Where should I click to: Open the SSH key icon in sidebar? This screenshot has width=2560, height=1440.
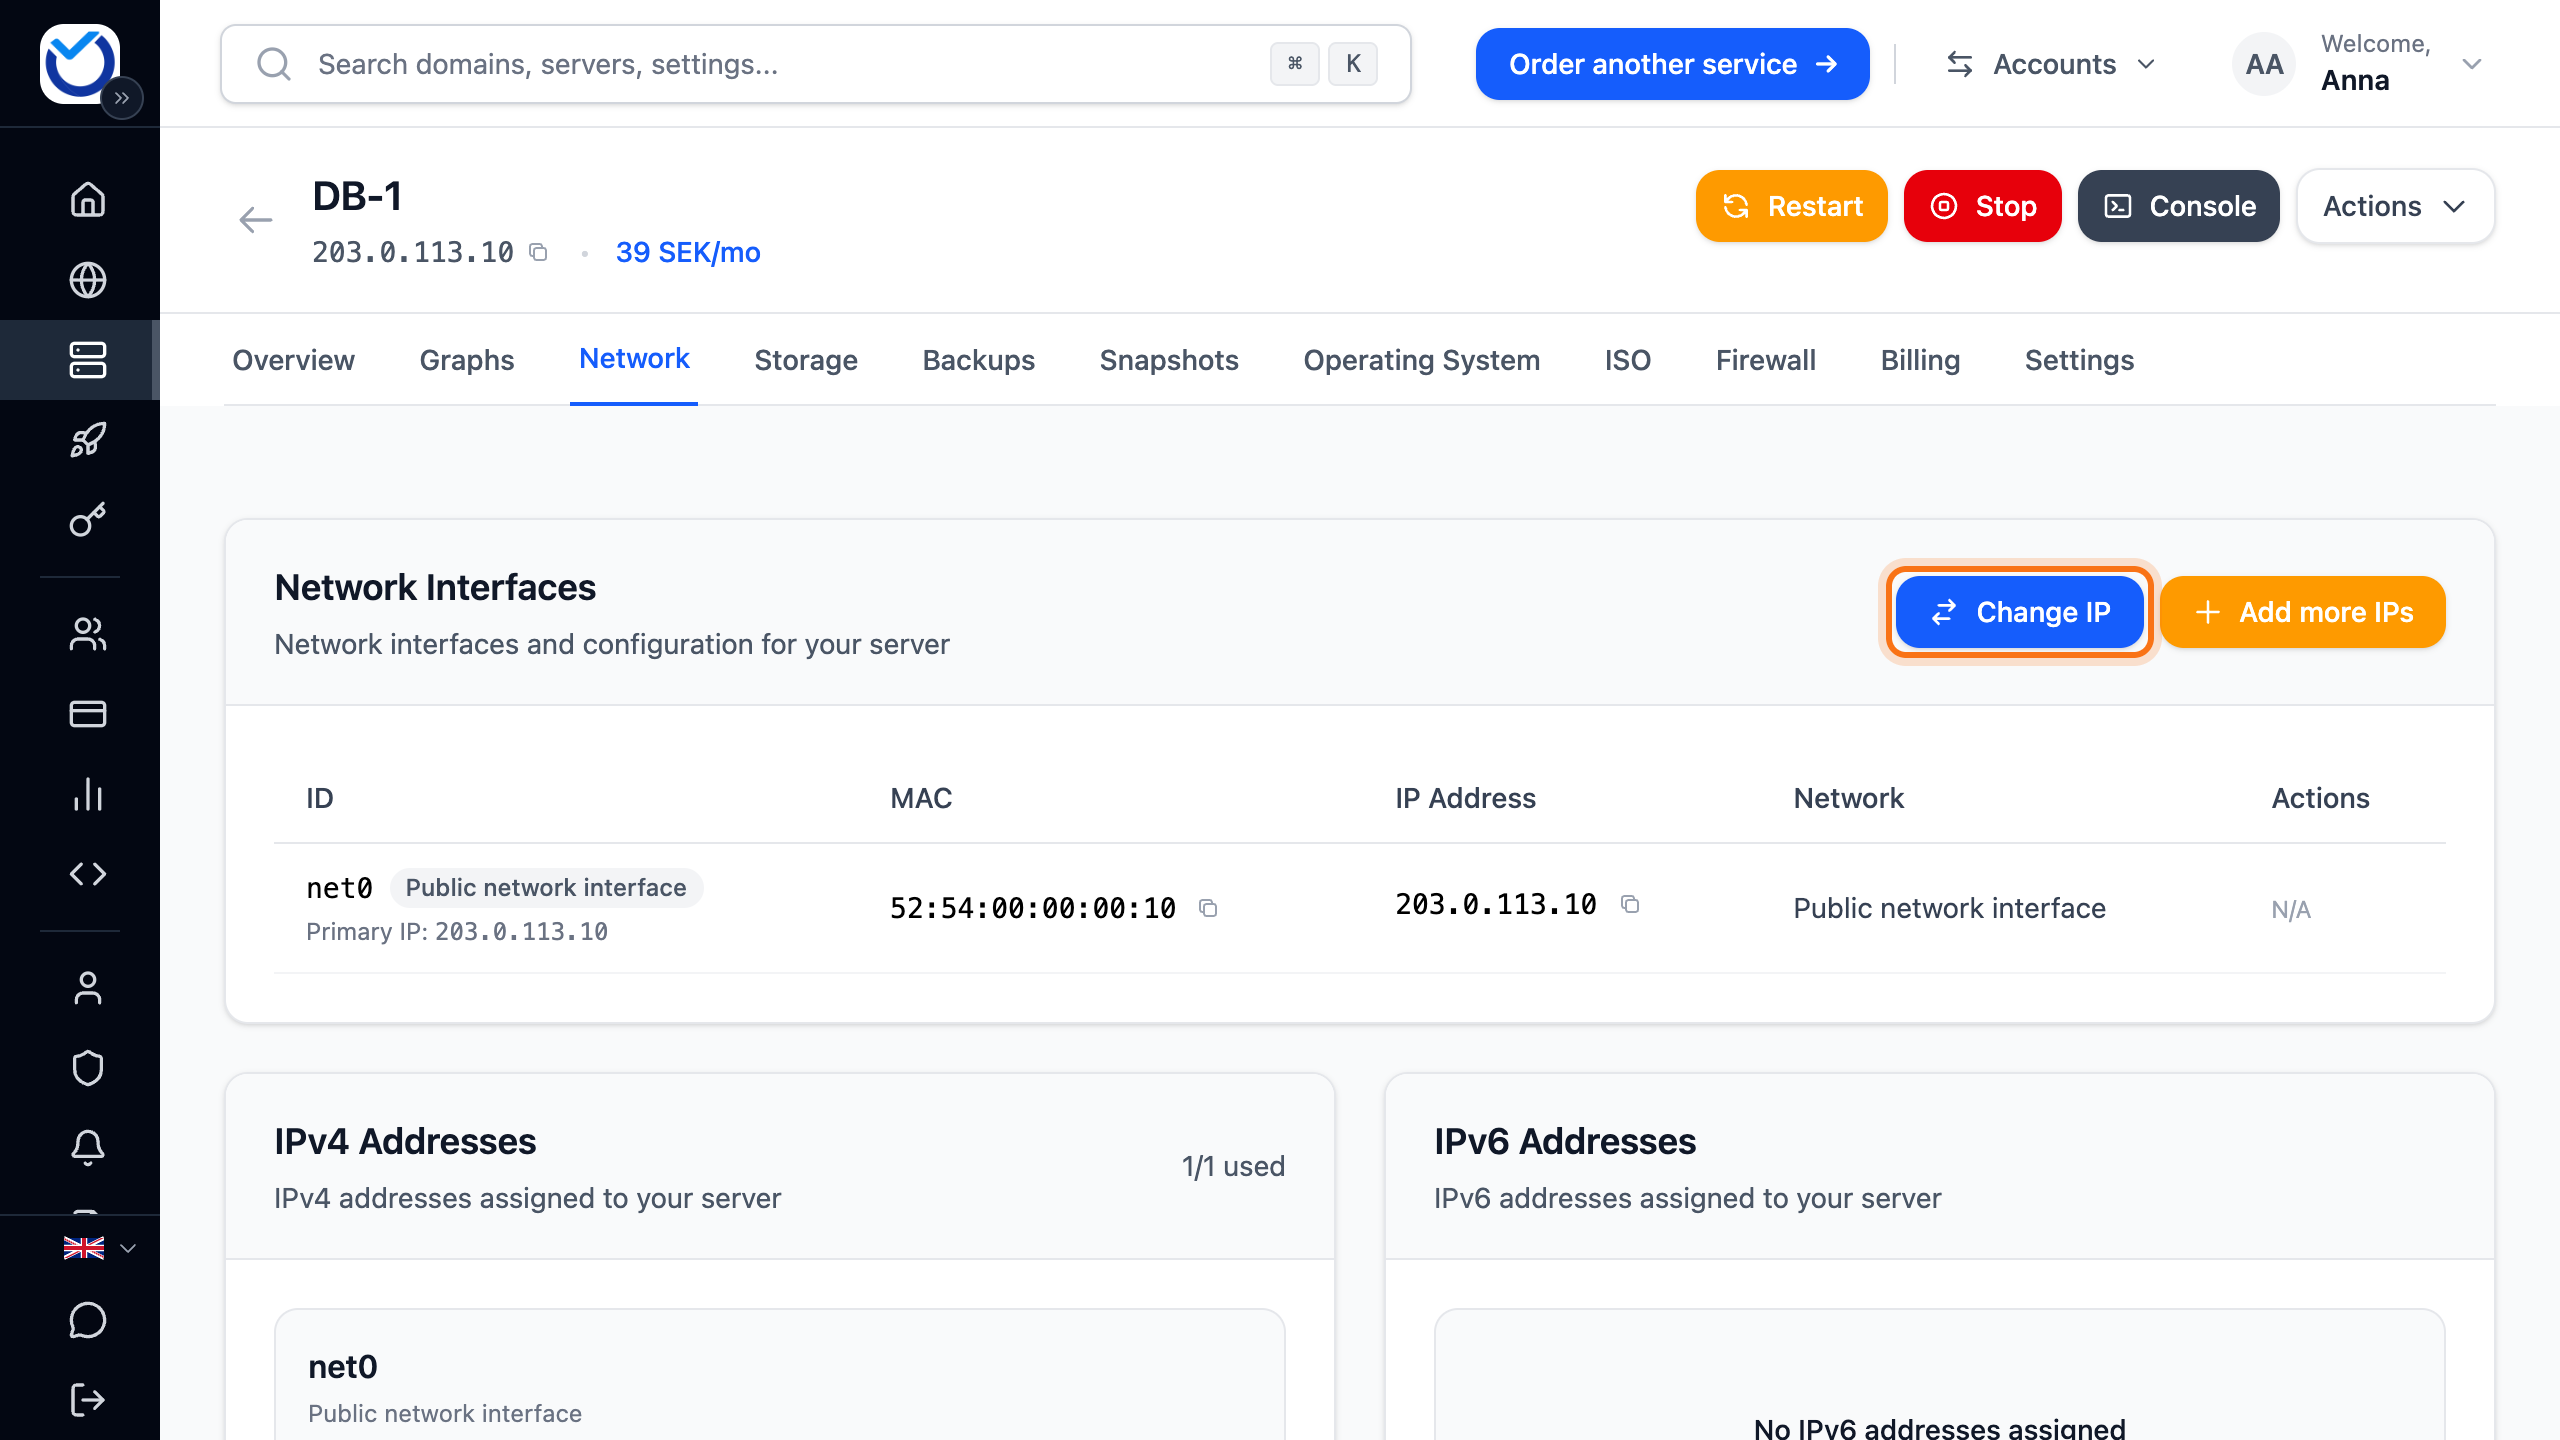88,520
